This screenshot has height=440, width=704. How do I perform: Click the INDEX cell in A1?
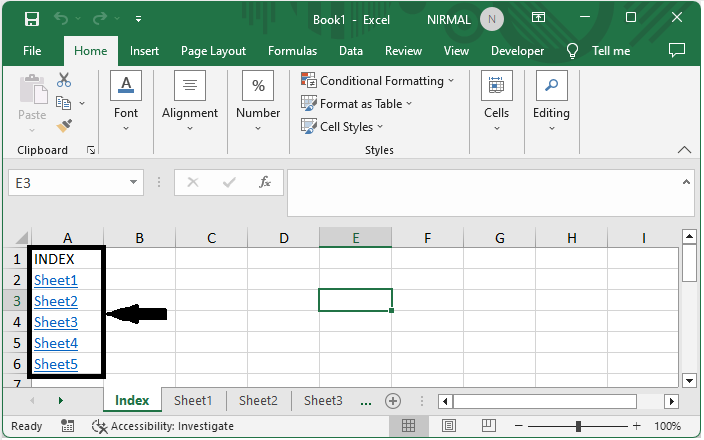pos(67,259)
